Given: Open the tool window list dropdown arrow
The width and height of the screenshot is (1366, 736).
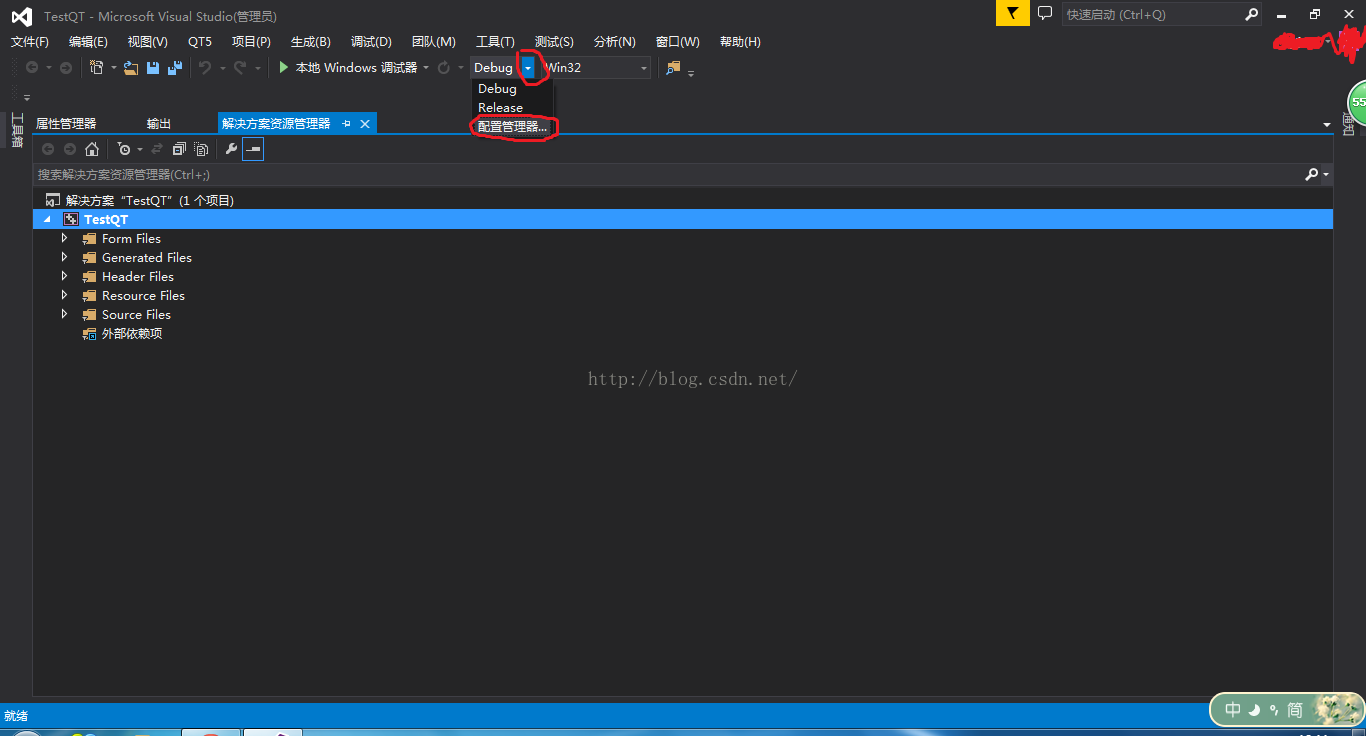Looking at the screenshot, I should [1327, 125].
